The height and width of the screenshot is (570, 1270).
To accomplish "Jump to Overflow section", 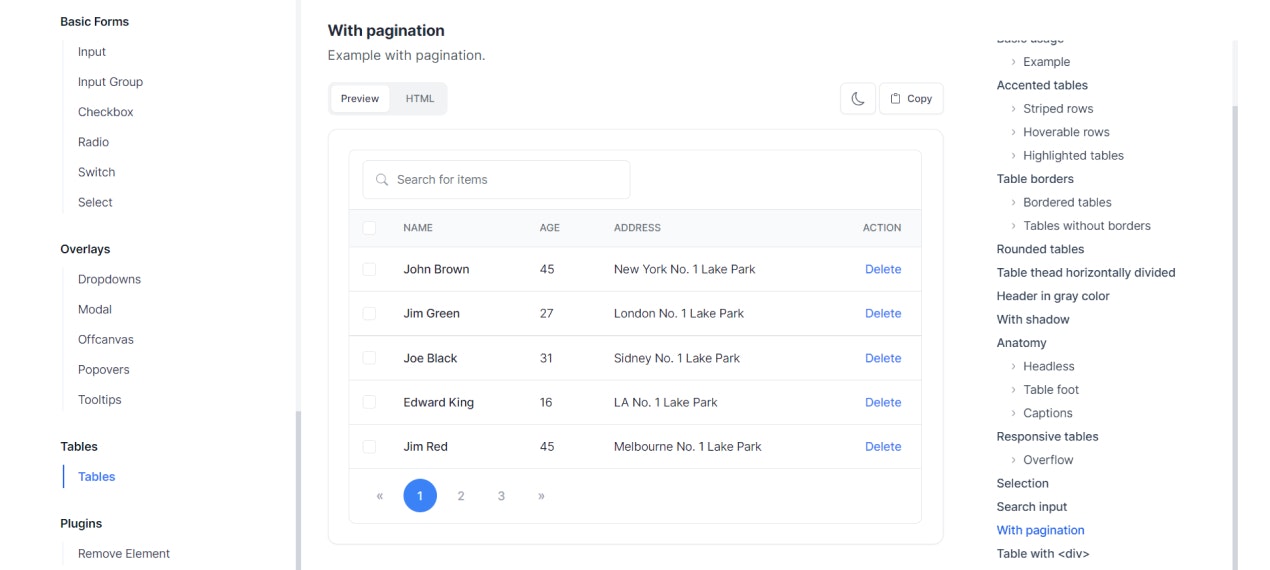I will [x=1048, y=460].
